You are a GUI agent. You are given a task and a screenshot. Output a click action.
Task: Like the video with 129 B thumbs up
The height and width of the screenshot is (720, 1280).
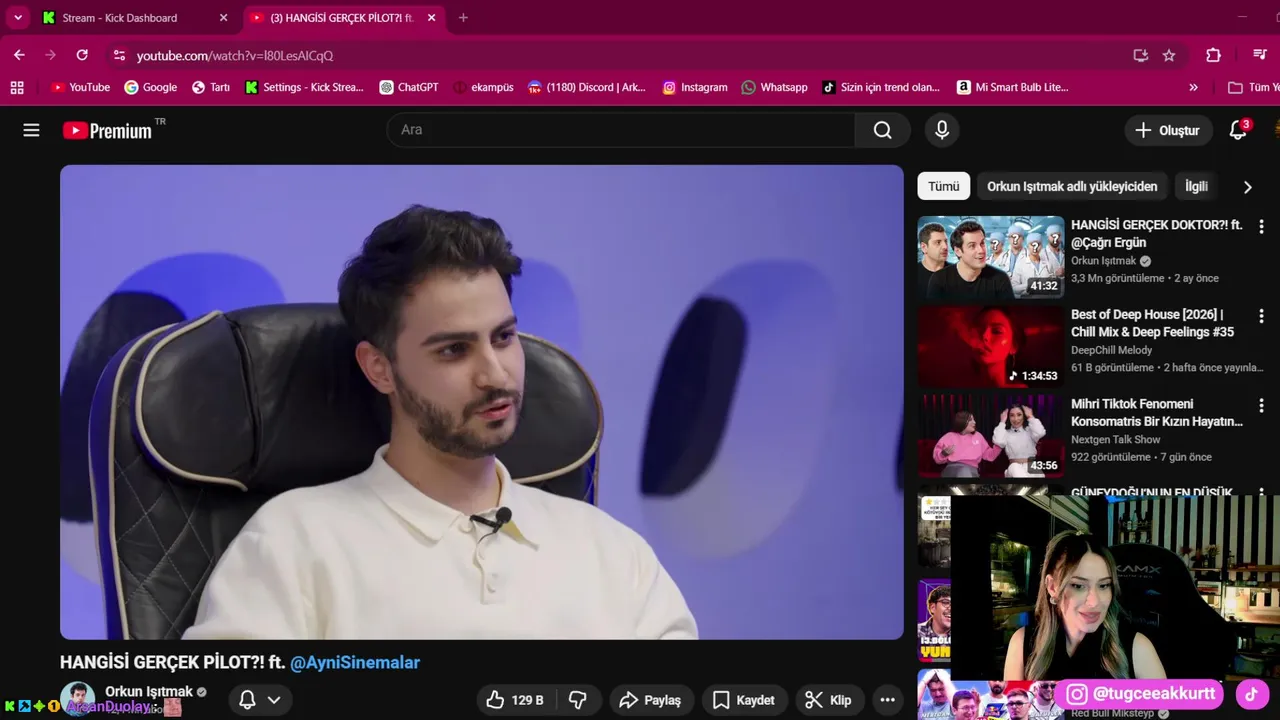click(515, 700)
